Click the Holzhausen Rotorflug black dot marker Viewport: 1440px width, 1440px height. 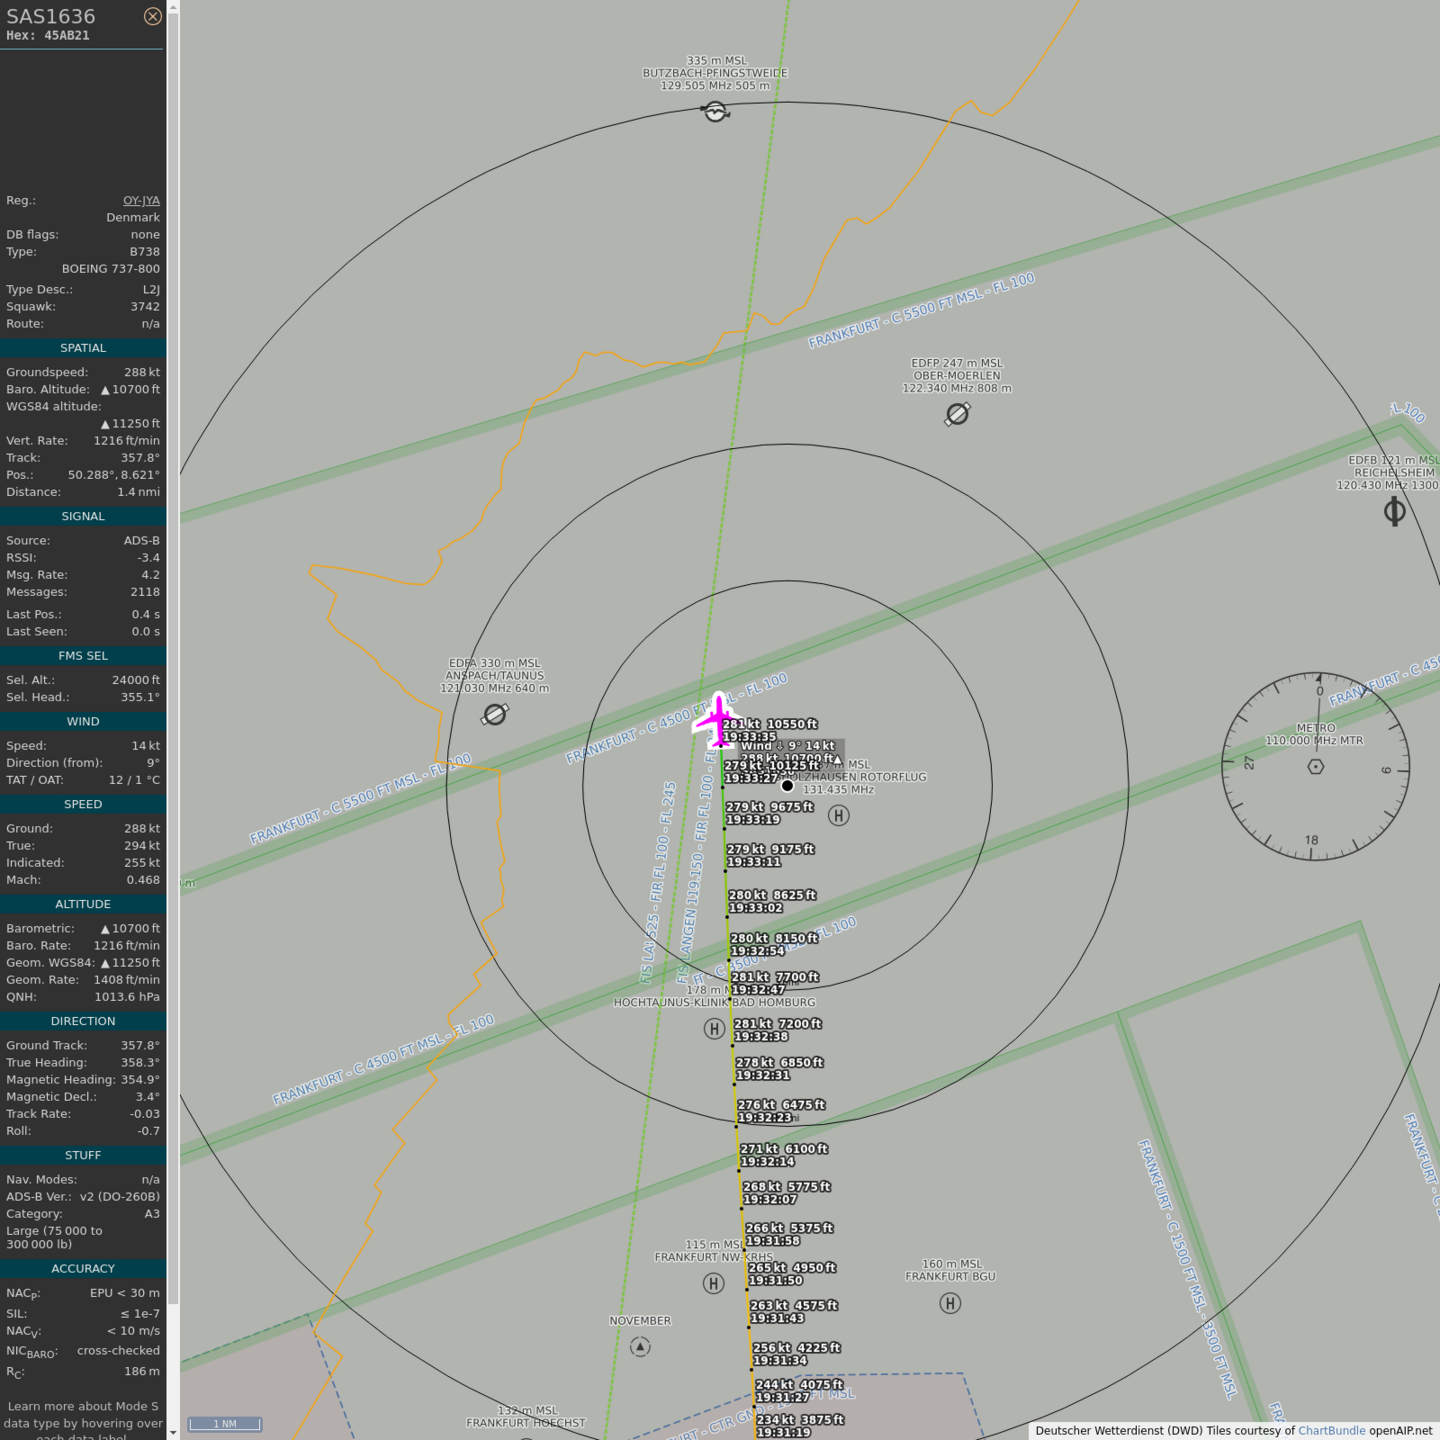787,786
